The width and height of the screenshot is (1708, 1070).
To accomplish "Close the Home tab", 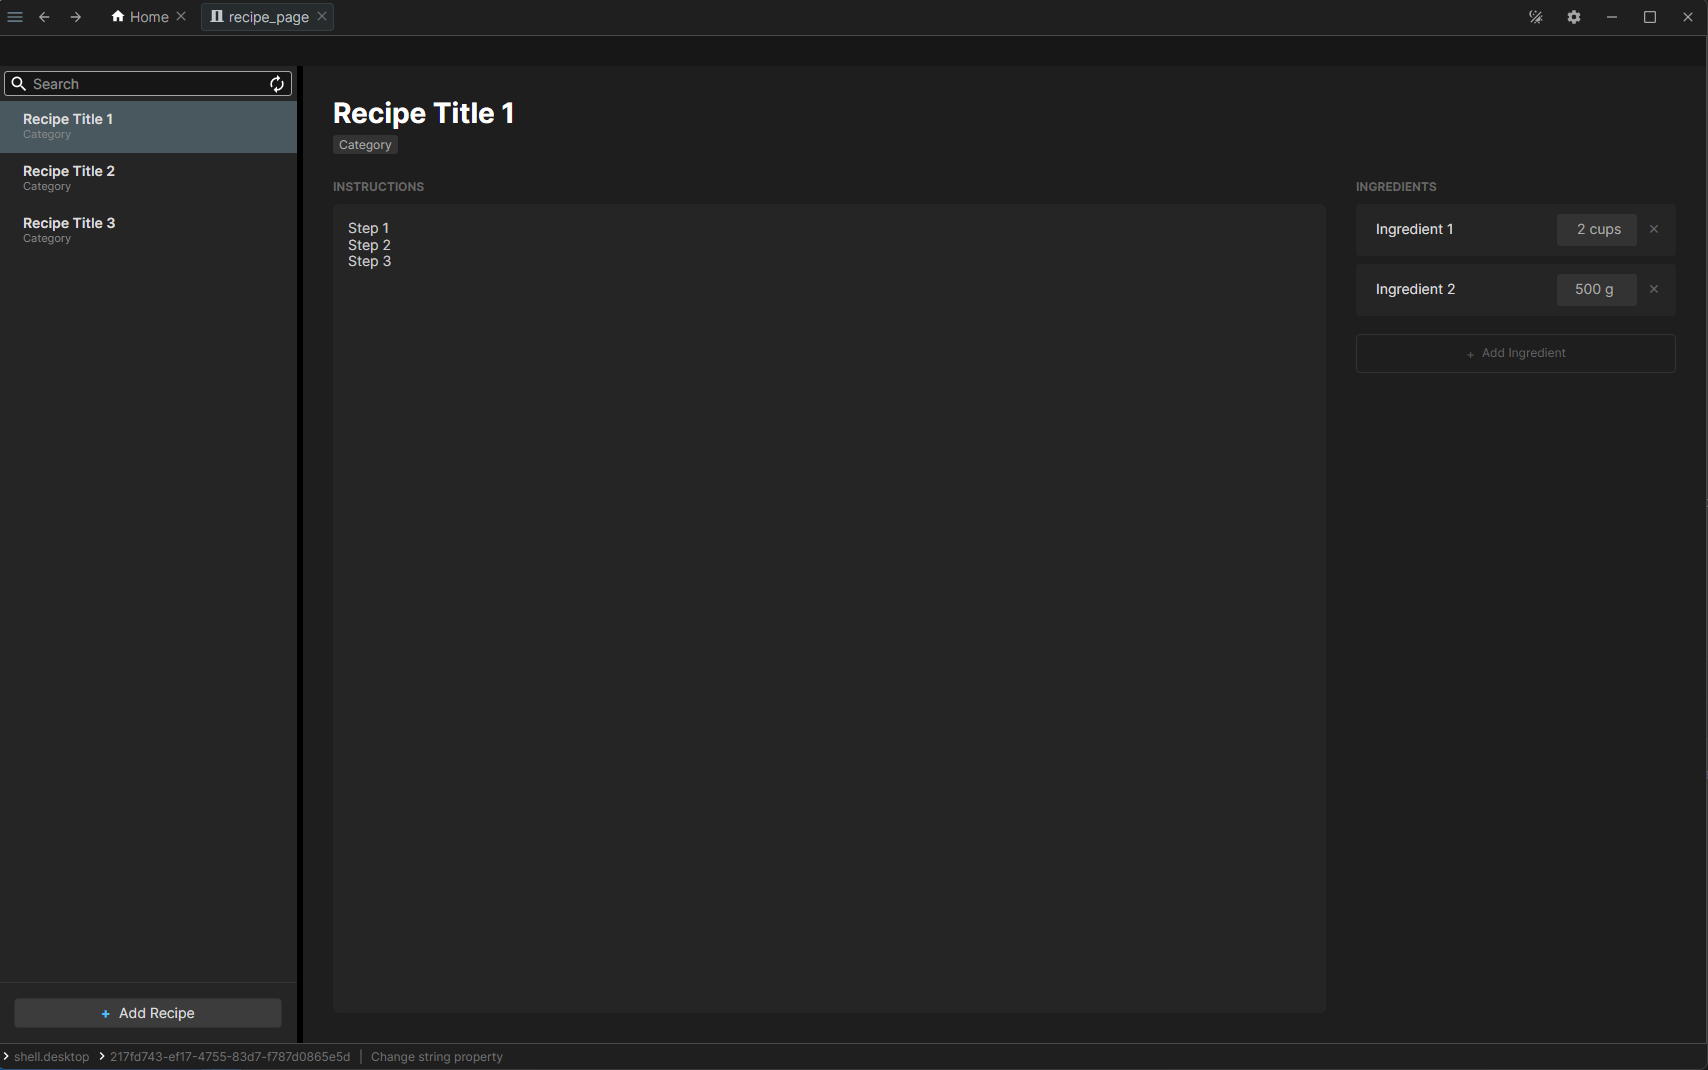I will click(181, 16).
